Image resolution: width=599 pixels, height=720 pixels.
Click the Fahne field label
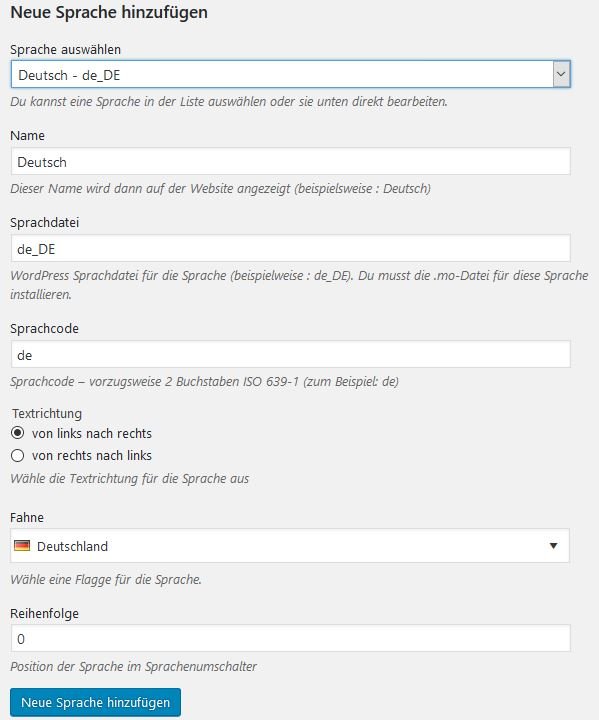pos(27,517)
